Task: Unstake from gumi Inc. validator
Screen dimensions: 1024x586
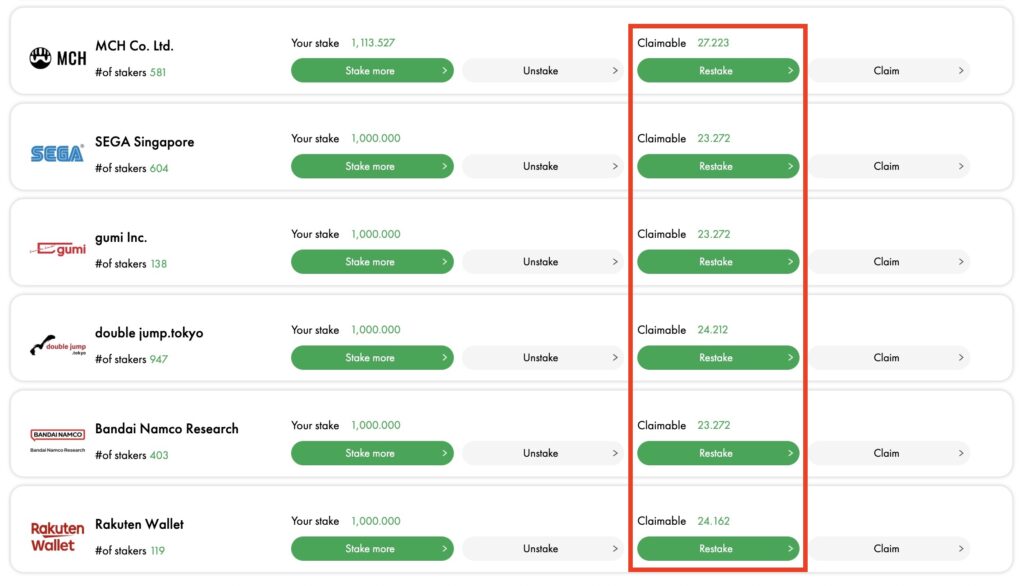Action: 543,261
